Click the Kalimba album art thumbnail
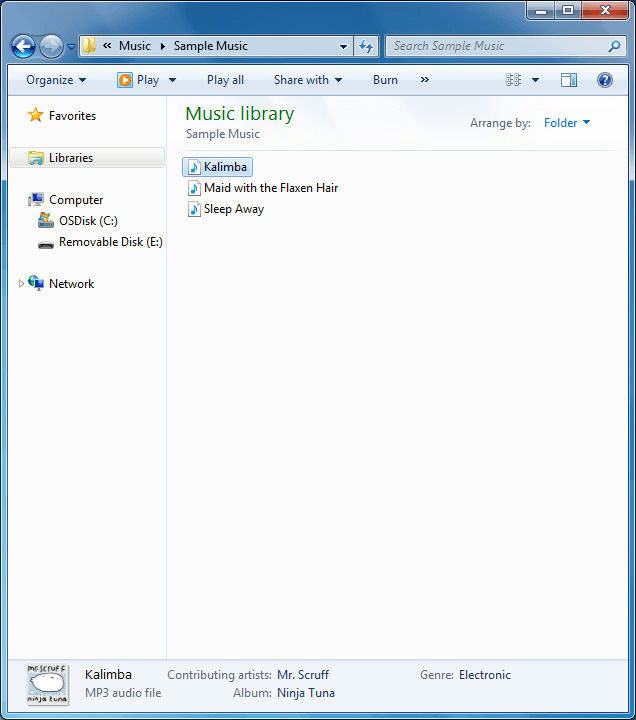 [47, 683]
